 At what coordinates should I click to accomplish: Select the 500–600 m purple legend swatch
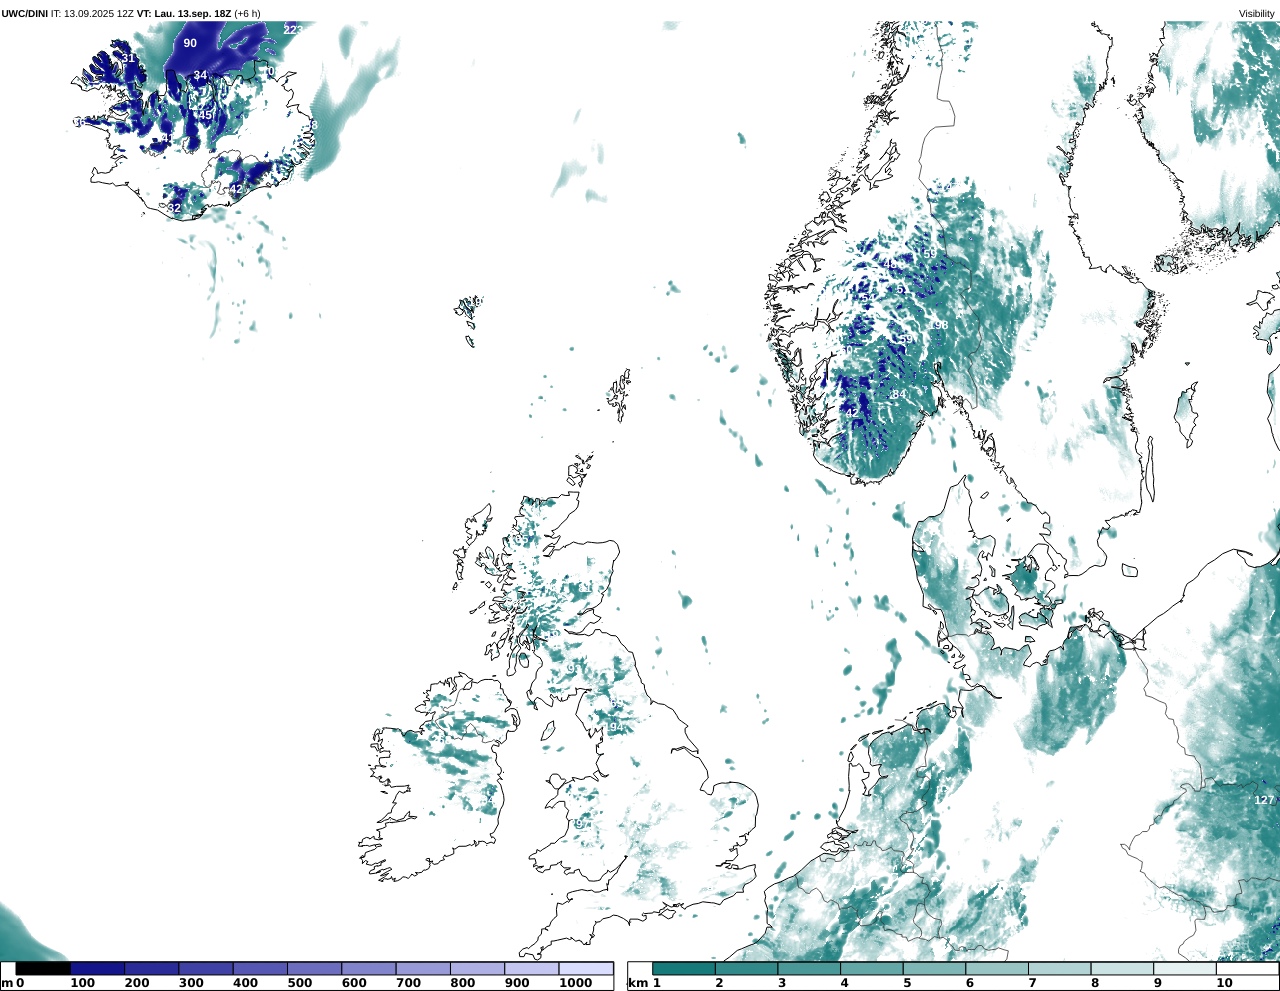tap(314, 968)
